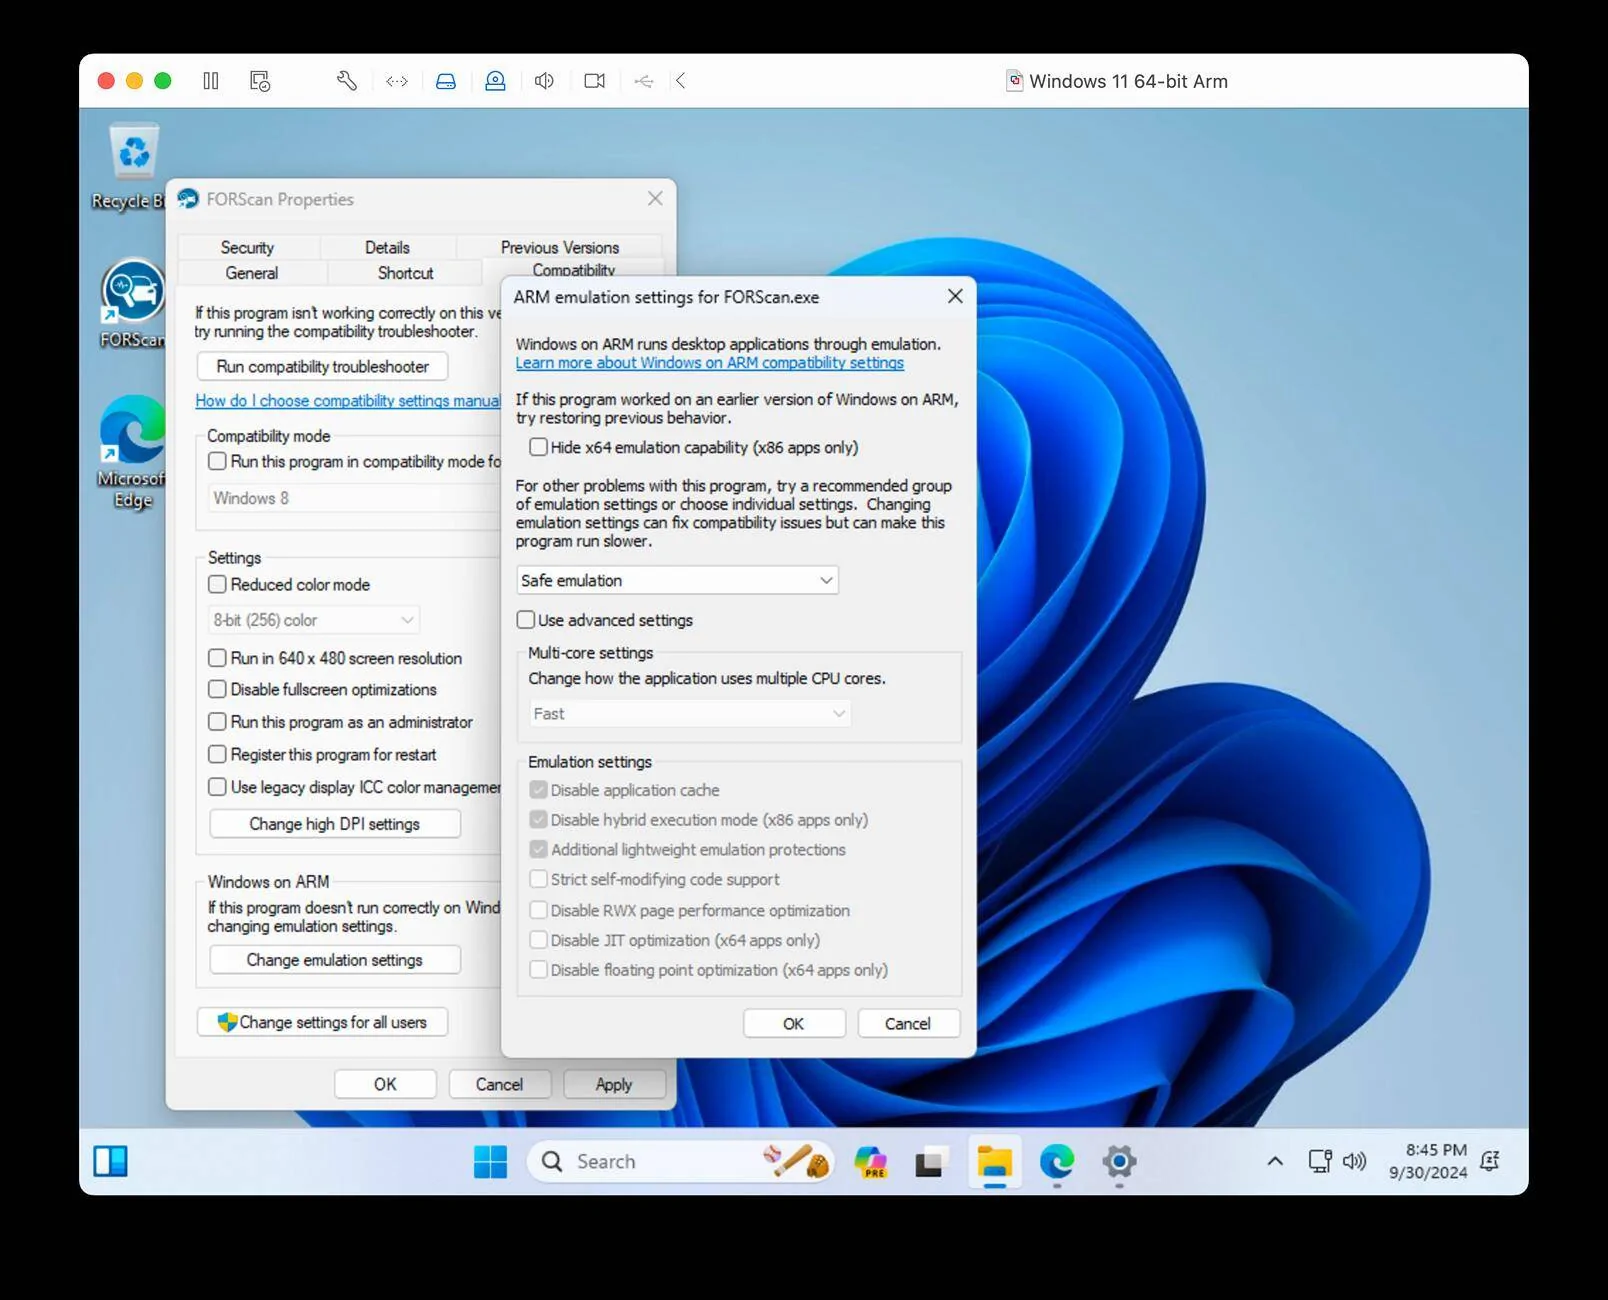Image resolution: width=1608 pixels, height=1300 pixels.
Task: Toggle Strict self-modifying code support checkbox
Action: tap(538, 879)
